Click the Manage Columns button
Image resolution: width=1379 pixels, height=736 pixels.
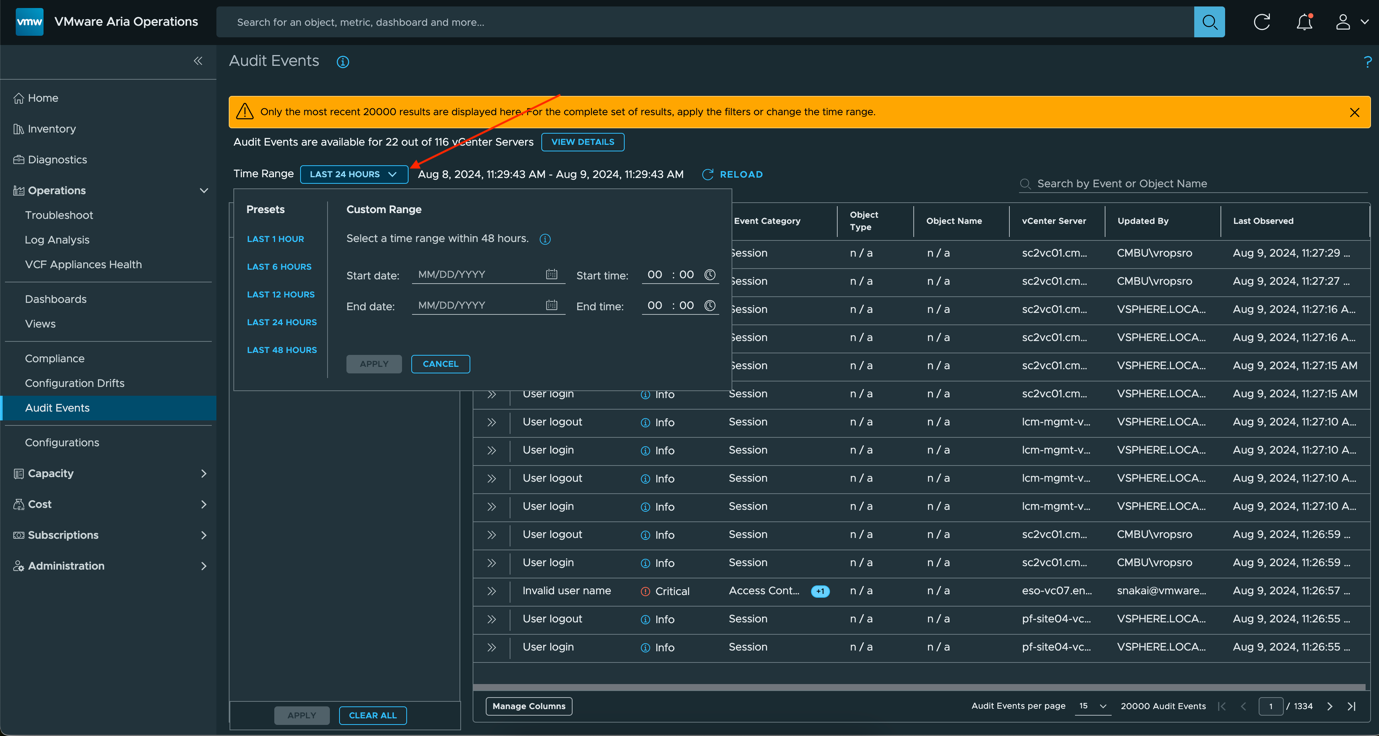coord(529,706)
